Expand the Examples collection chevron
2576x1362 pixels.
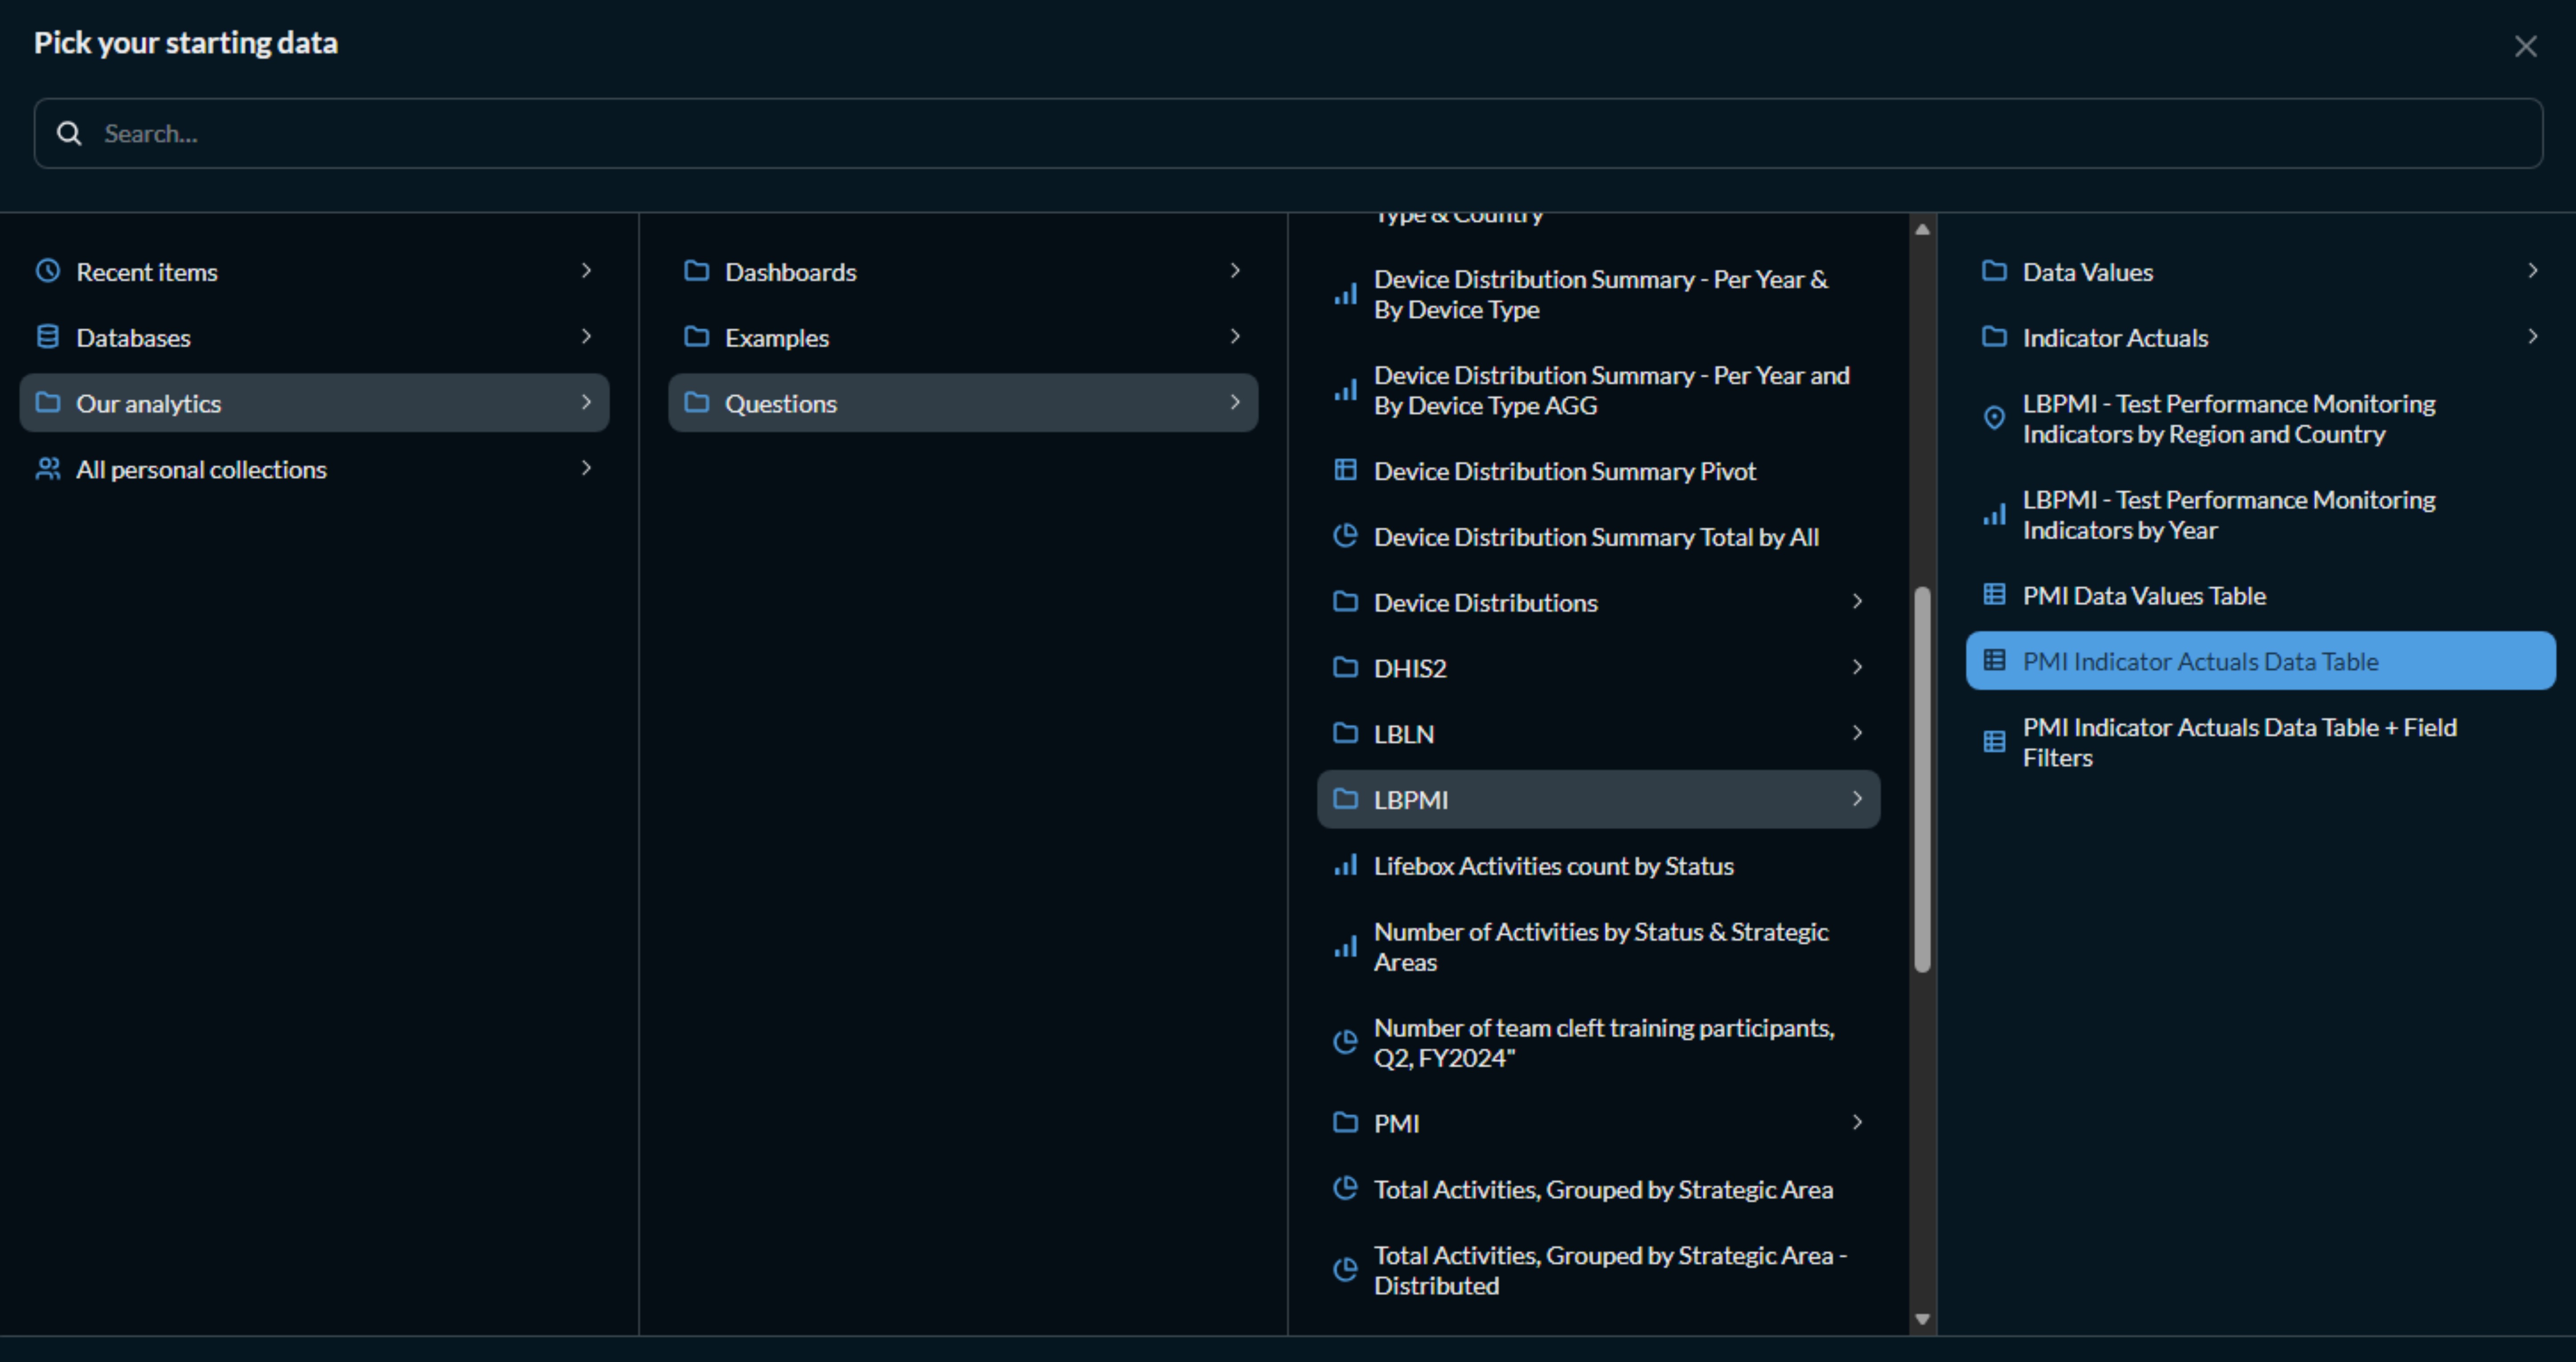pyautogui.click(x=1236, y=337)
